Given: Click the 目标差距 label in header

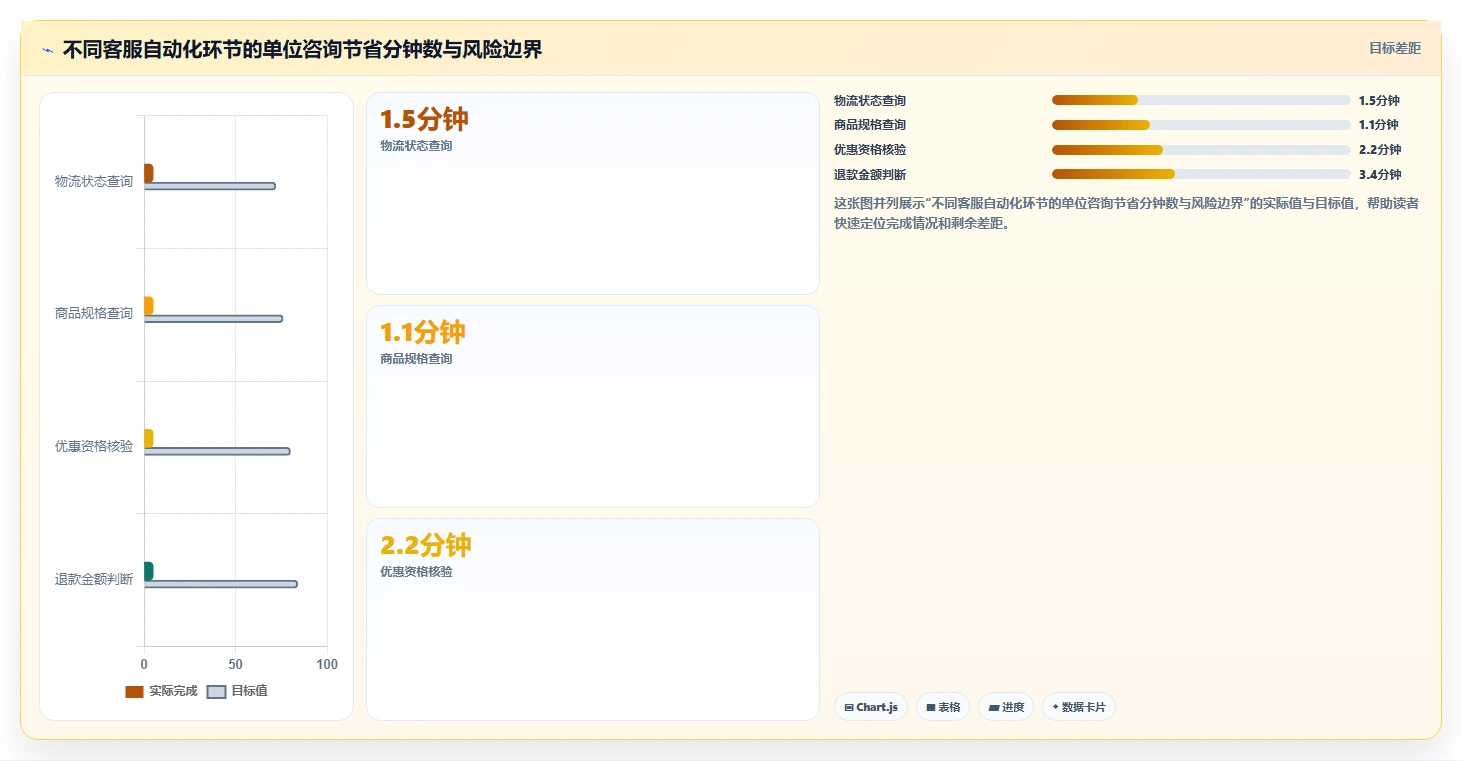Looking at the screenshot, I should [1395, 48].
